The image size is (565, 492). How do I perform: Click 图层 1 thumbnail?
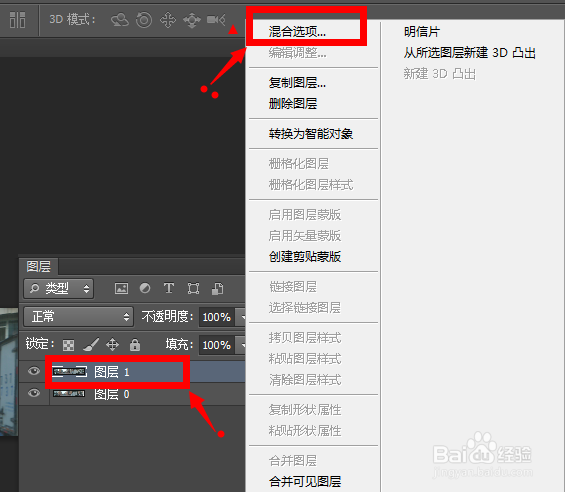[x=70, y=372]
